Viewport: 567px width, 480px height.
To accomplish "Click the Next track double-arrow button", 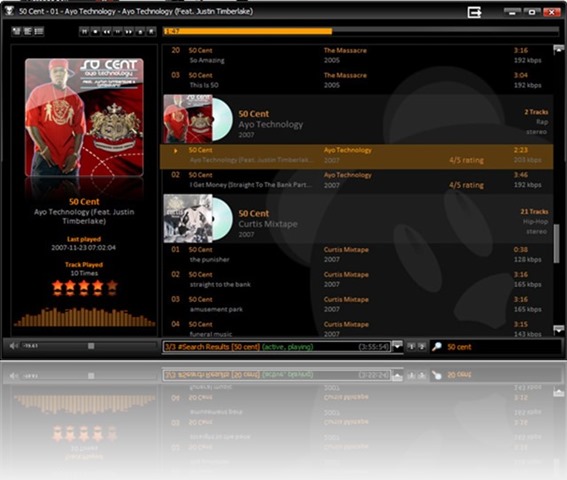I will (x=129, y=31).
